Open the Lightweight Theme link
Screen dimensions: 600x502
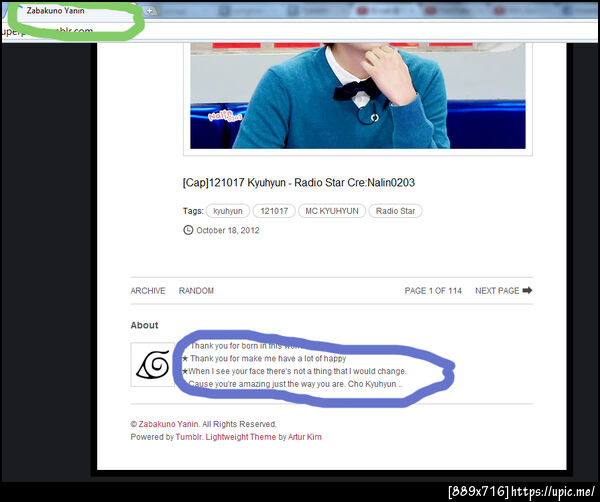coord(241,437)
